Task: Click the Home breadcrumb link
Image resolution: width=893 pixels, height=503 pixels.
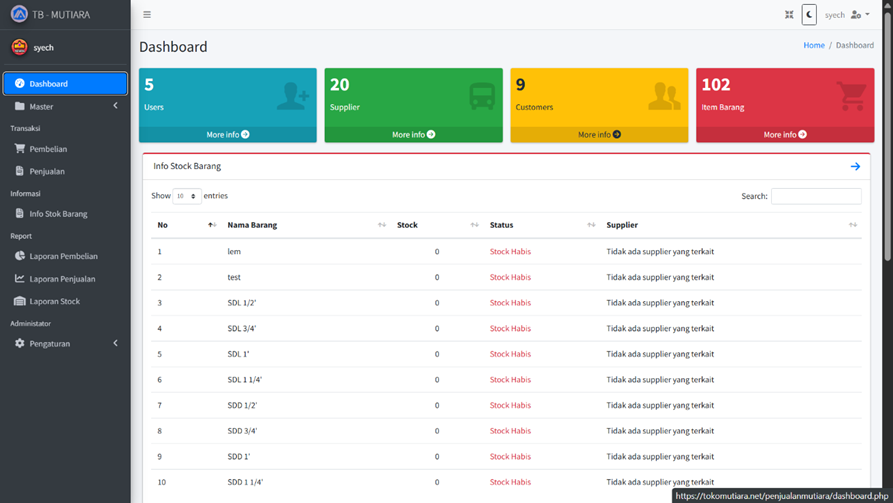Action: (814, 45)
